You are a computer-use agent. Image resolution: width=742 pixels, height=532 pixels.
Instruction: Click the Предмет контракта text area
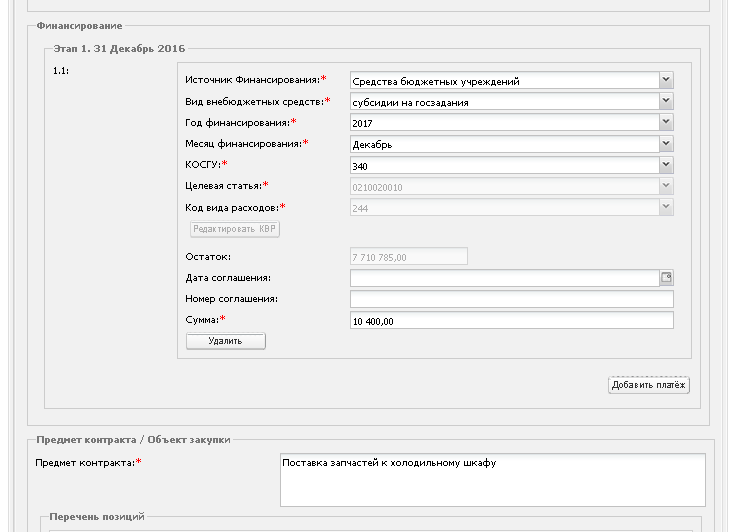coord(492,480)
